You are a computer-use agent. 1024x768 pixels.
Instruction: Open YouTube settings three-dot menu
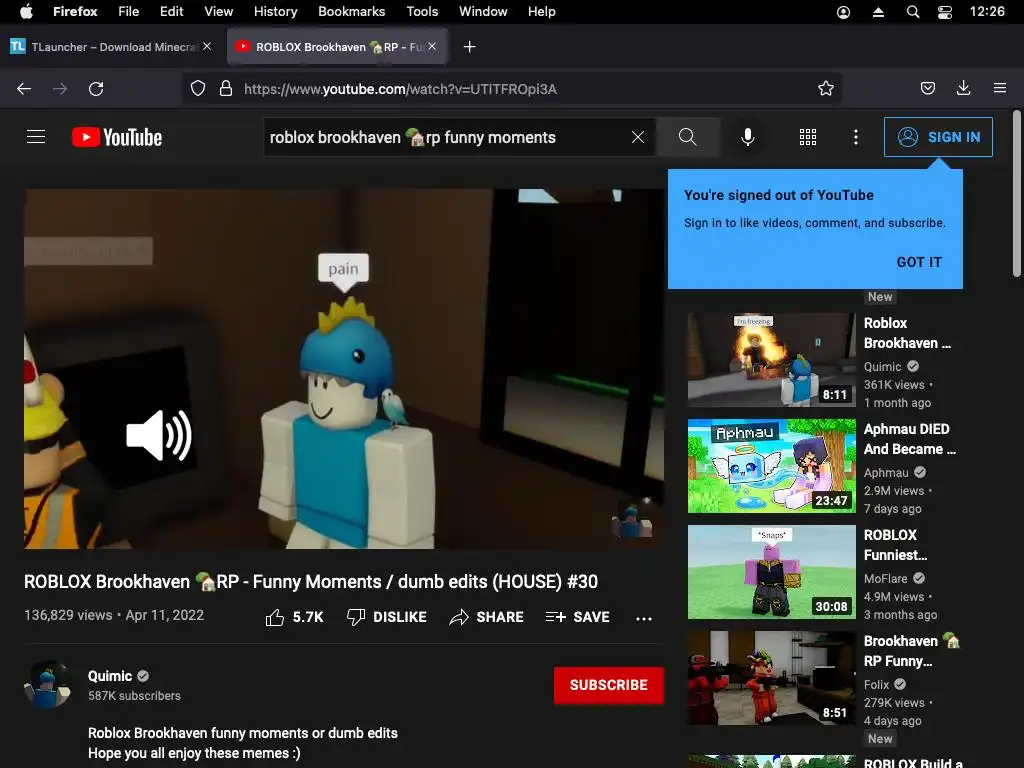(856, 137)
